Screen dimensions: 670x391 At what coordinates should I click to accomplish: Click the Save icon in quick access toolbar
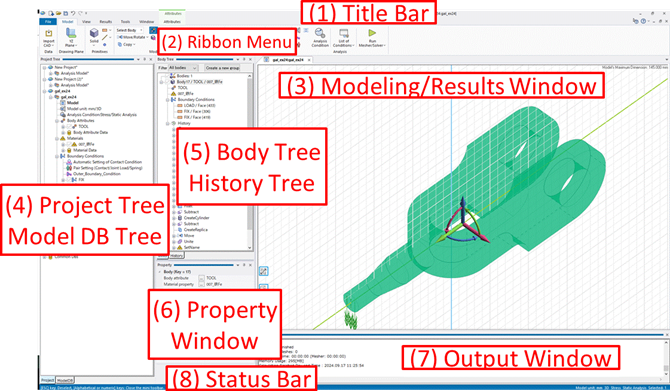pos(65,14)
